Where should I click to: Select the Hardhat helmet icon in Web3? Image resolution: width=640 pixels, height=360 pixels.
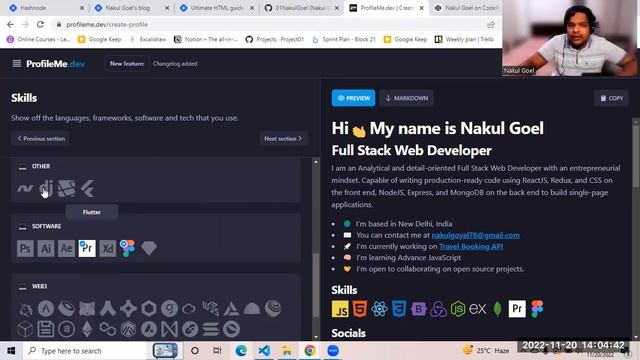[252, 309]
